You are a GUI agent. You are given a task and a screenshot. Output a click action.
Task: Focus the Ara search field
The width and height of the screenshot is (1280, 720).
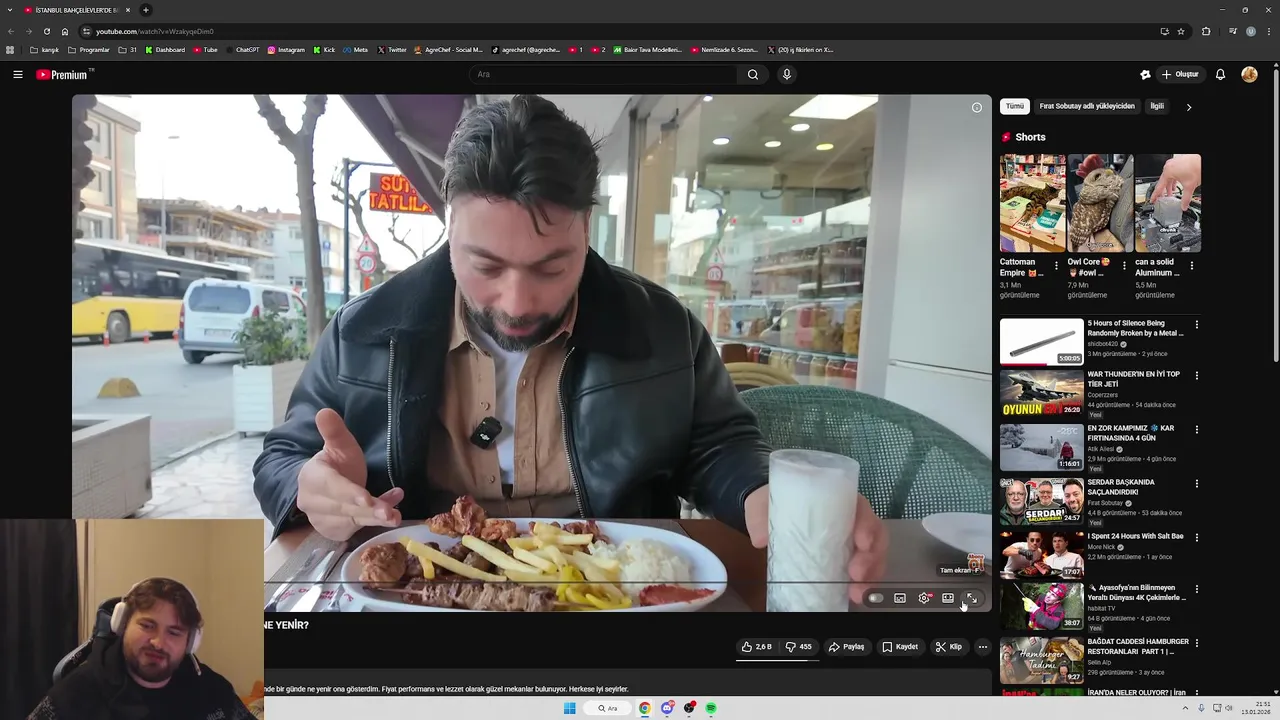click(x=603, y=74)
